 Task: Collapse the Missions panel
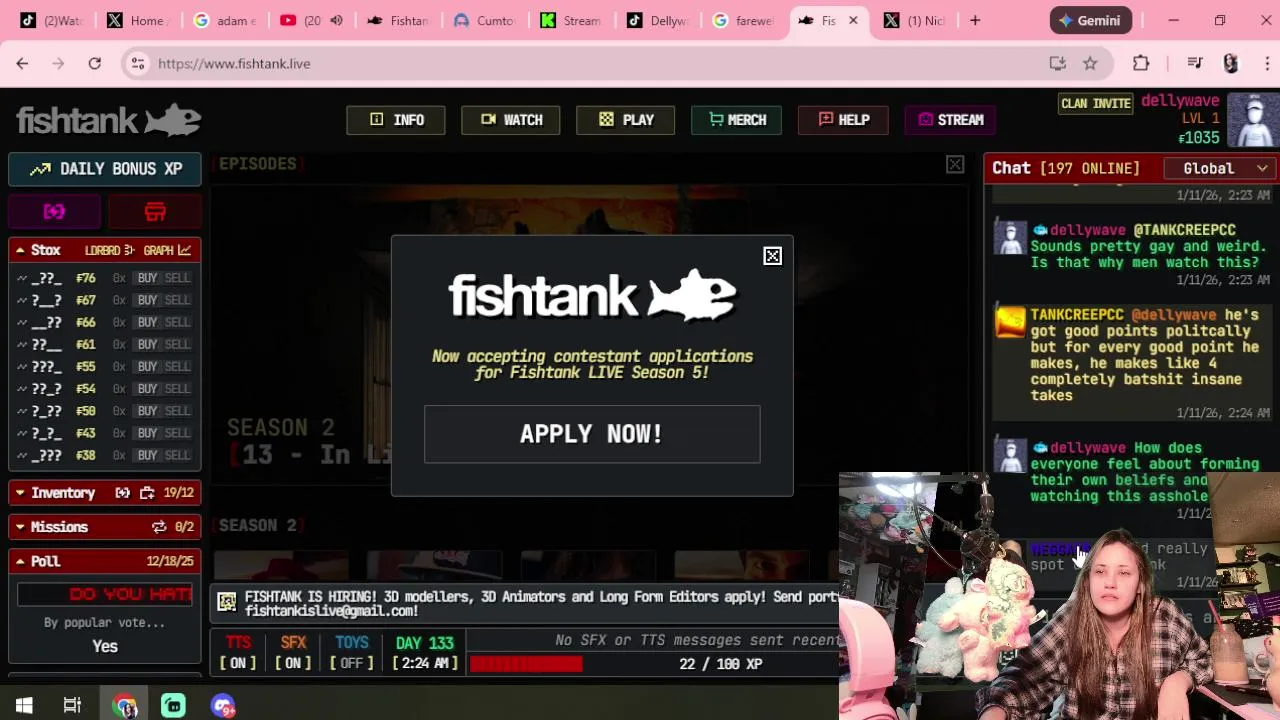[20, 527]
